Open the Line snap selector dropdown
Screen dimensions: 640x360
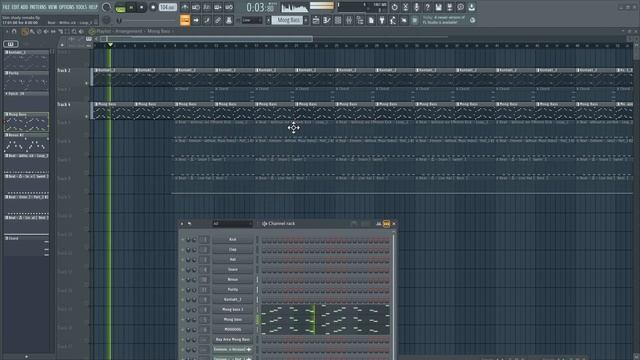click(251, 20)
